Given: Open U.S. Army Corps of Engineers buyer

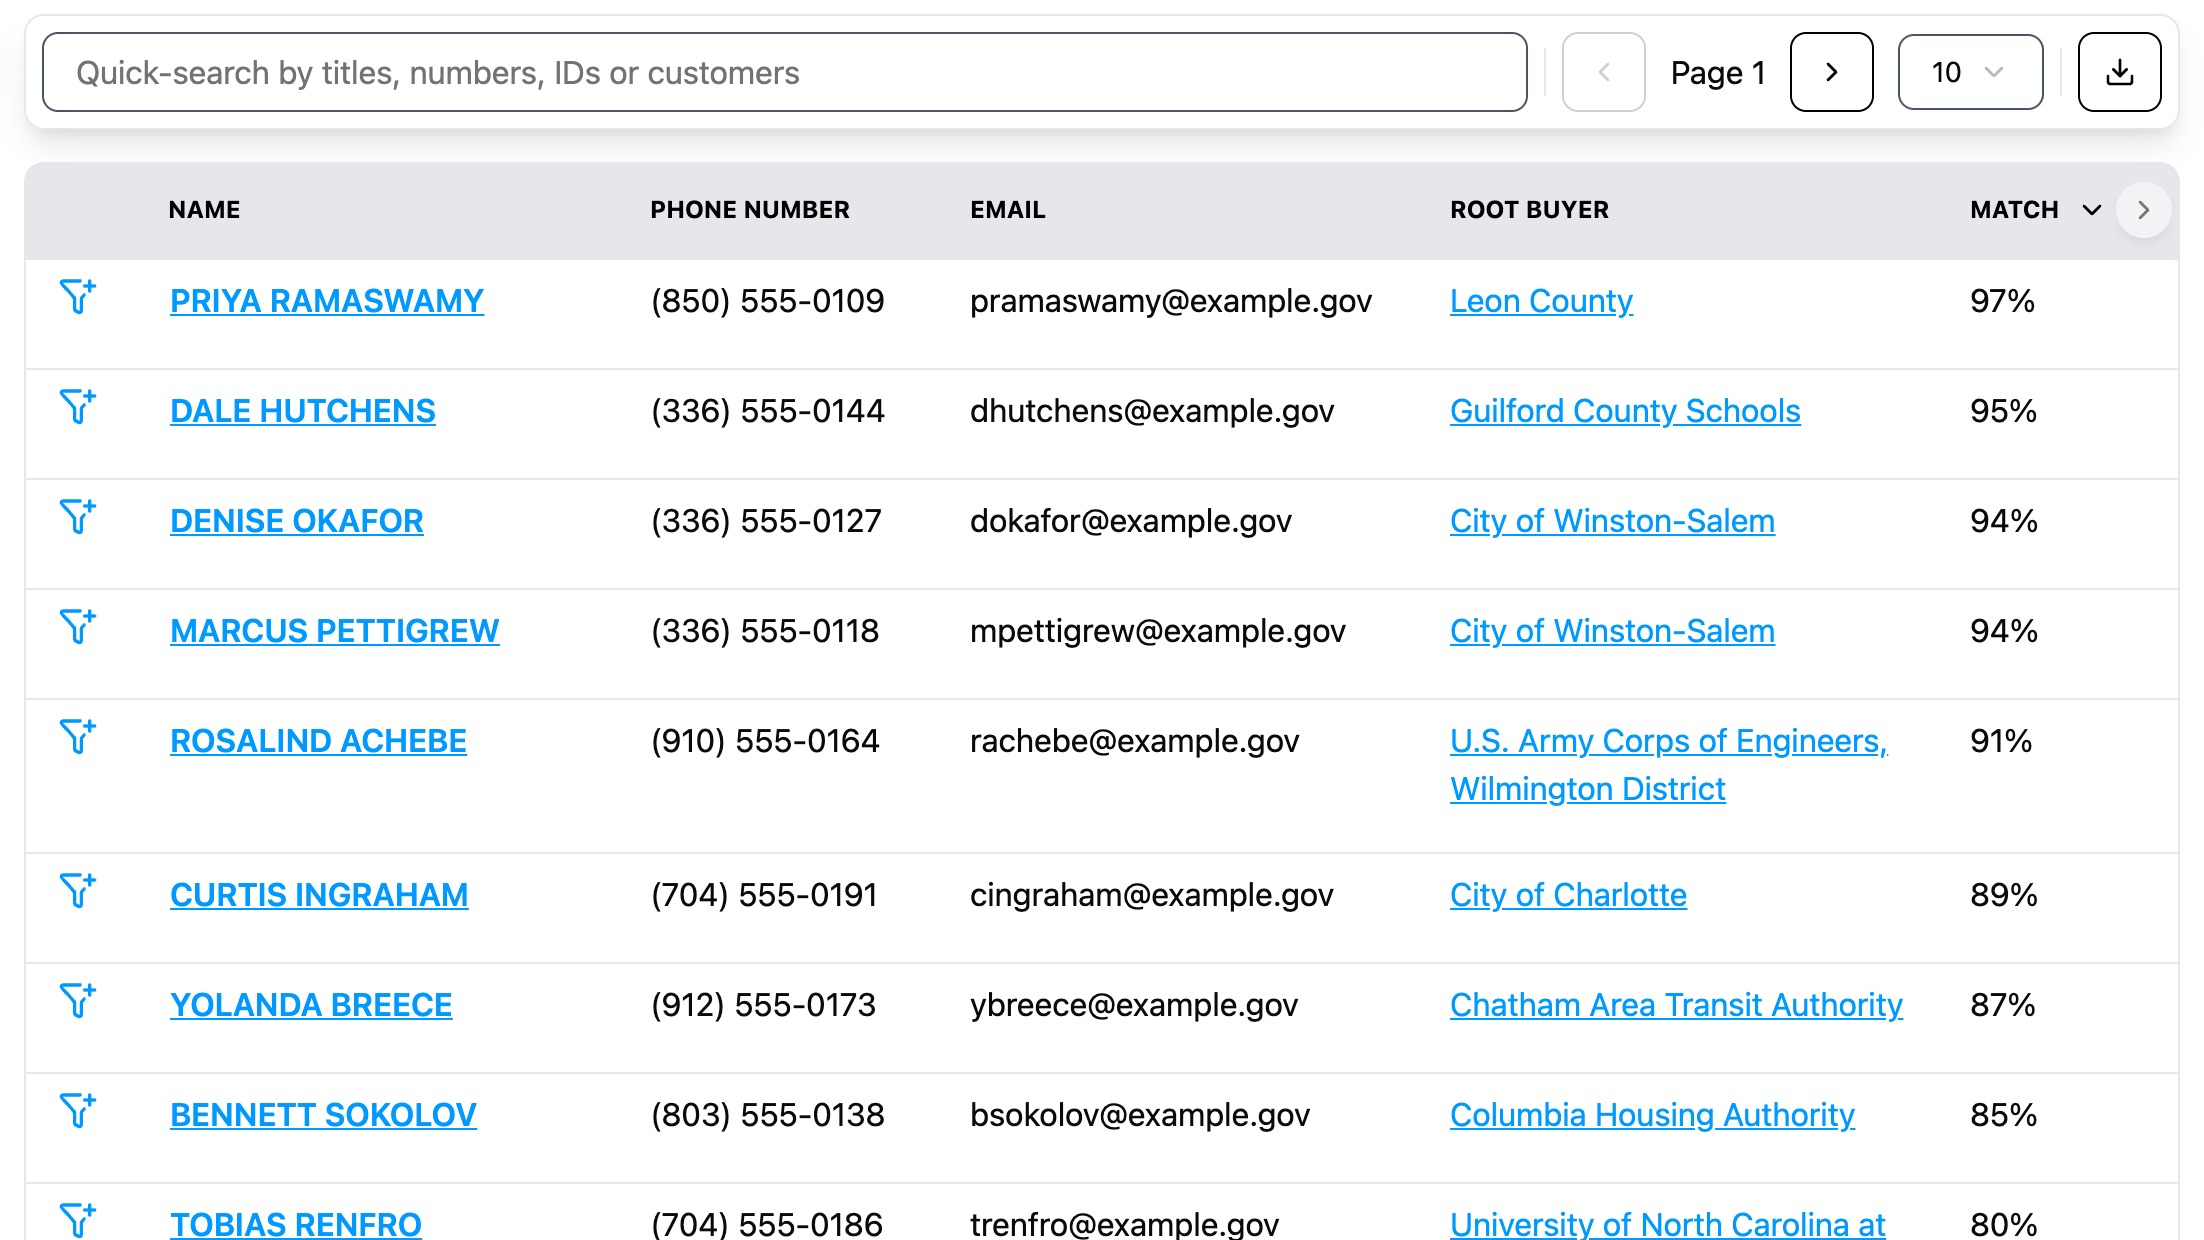Looking at the screenshot, I should pos(1668,765).
